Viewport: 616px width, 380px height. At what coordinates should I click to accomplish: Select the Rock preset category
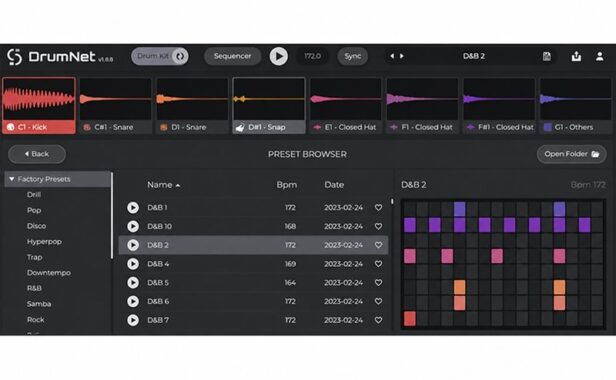[x=35, y=319]
